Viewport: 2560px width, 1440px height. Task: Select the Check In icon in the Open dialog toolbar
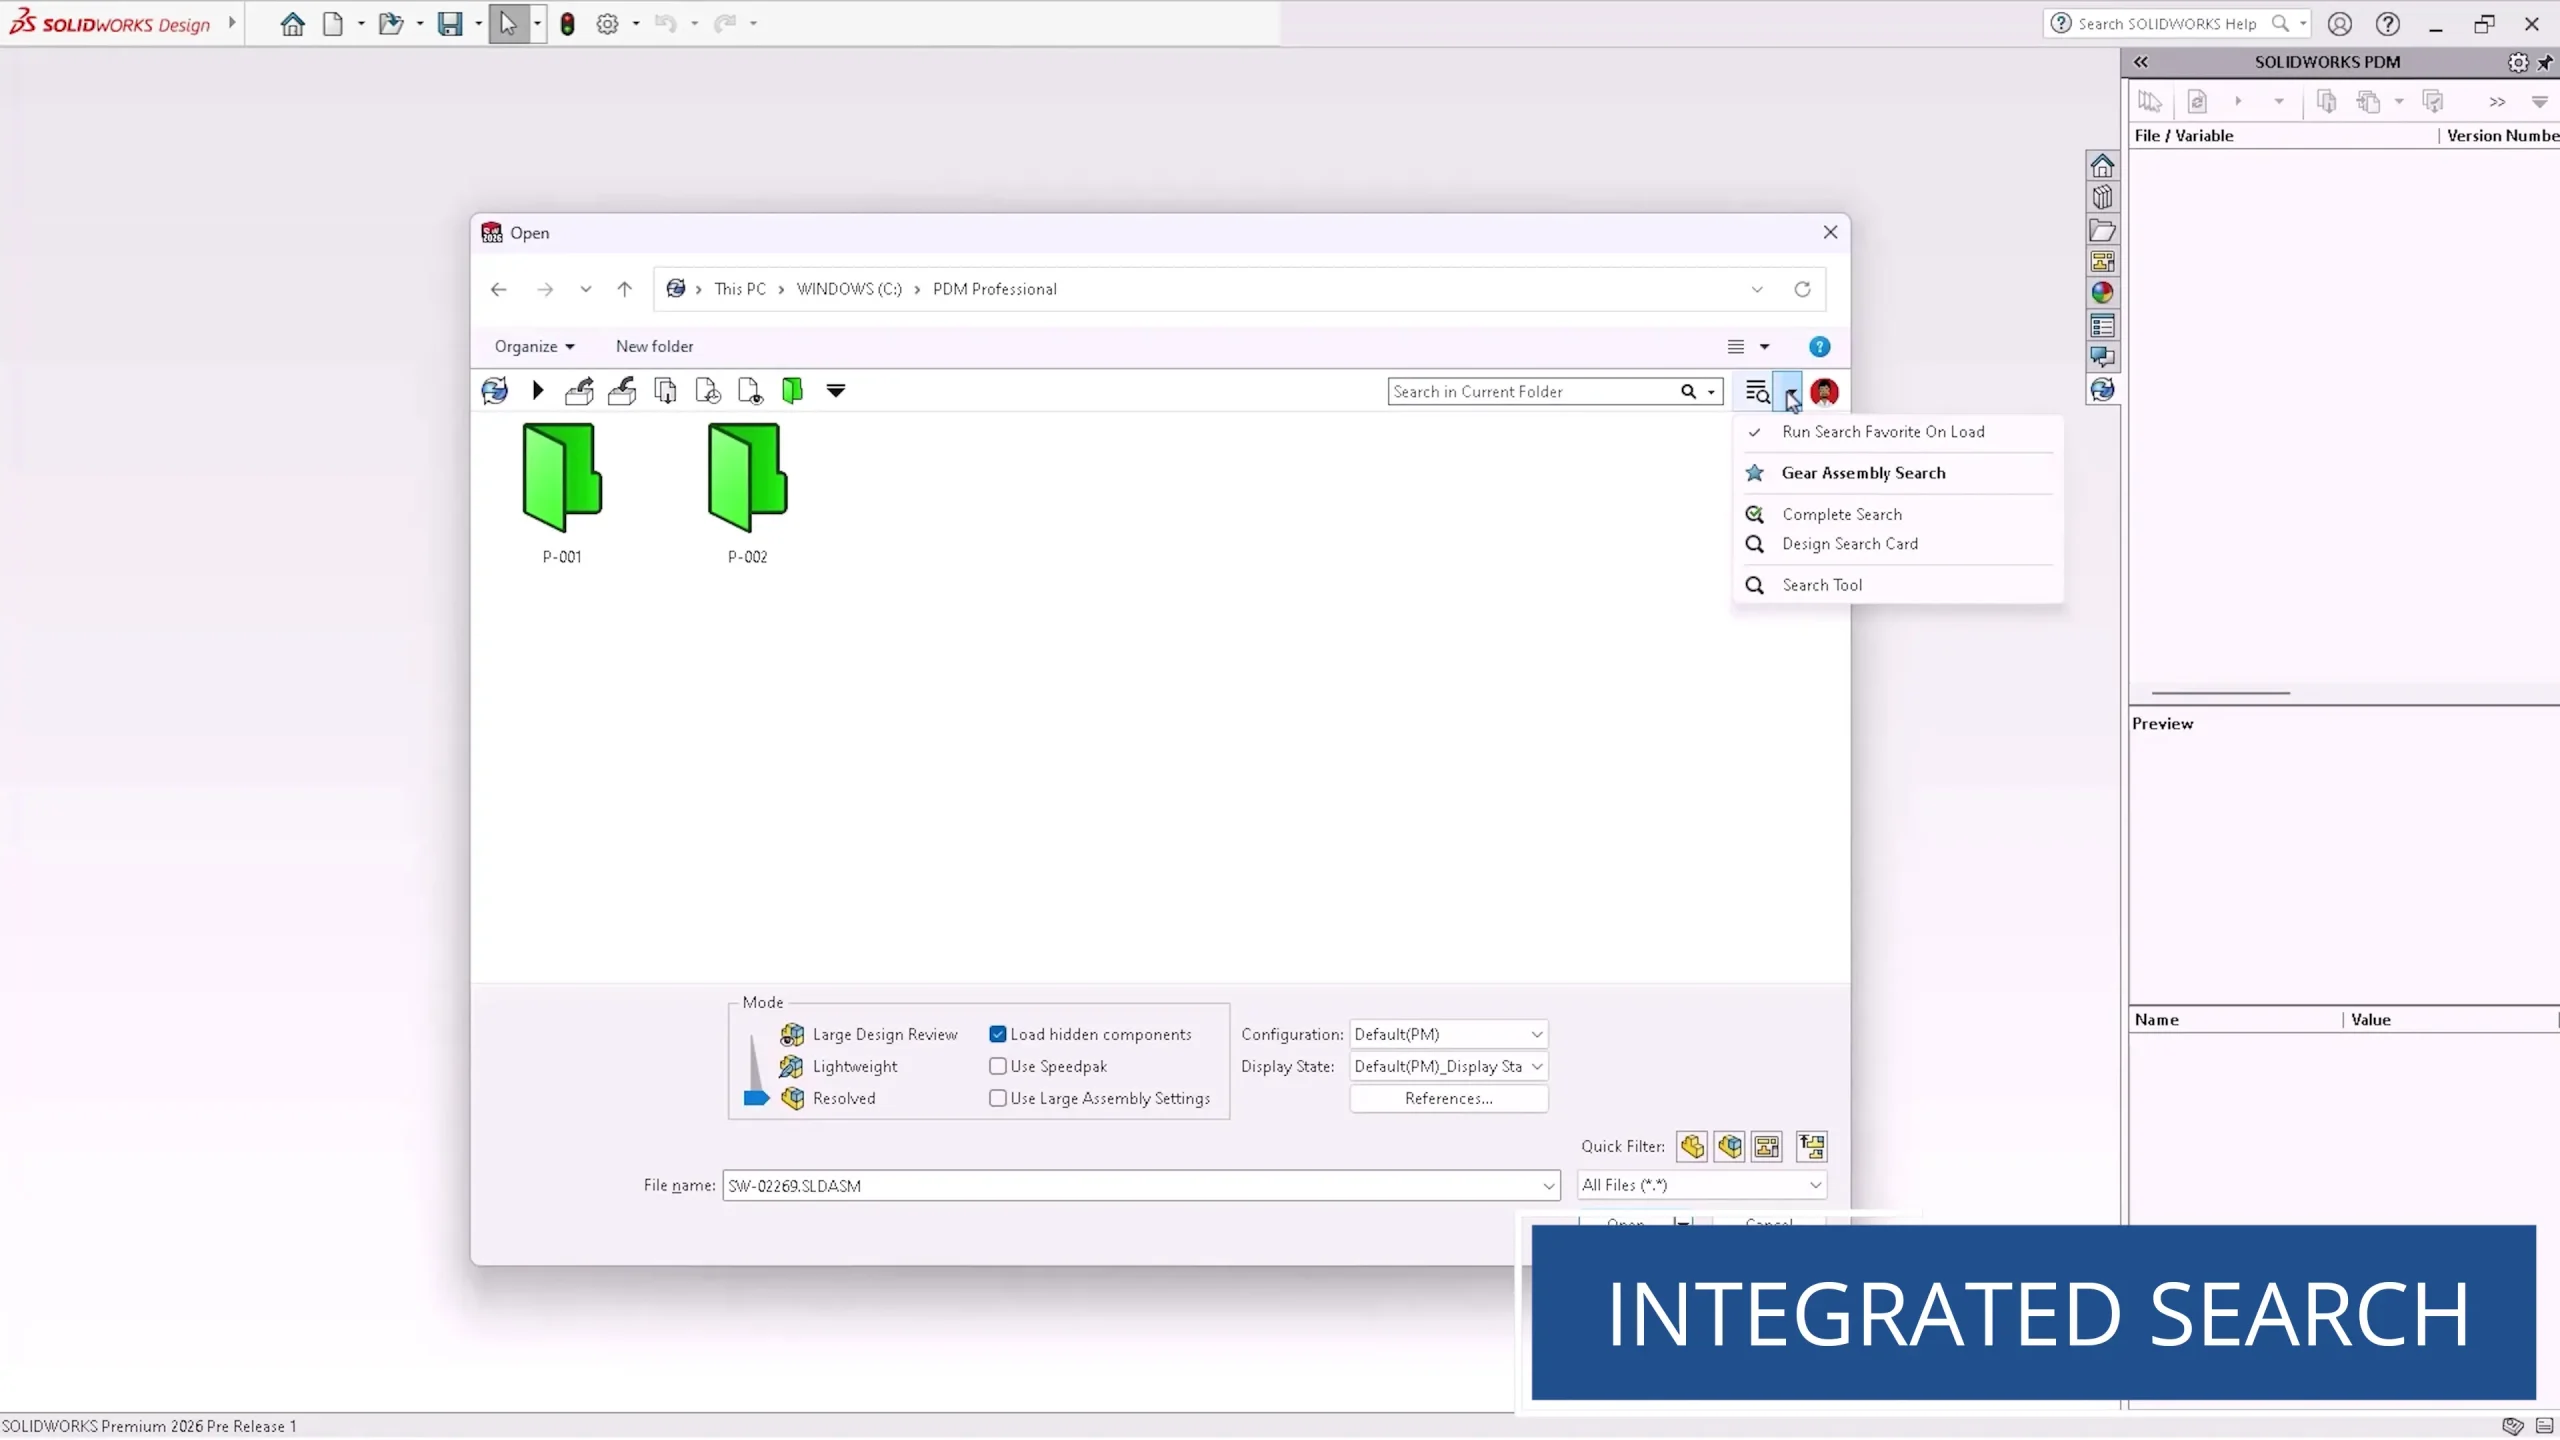(622, 390)
